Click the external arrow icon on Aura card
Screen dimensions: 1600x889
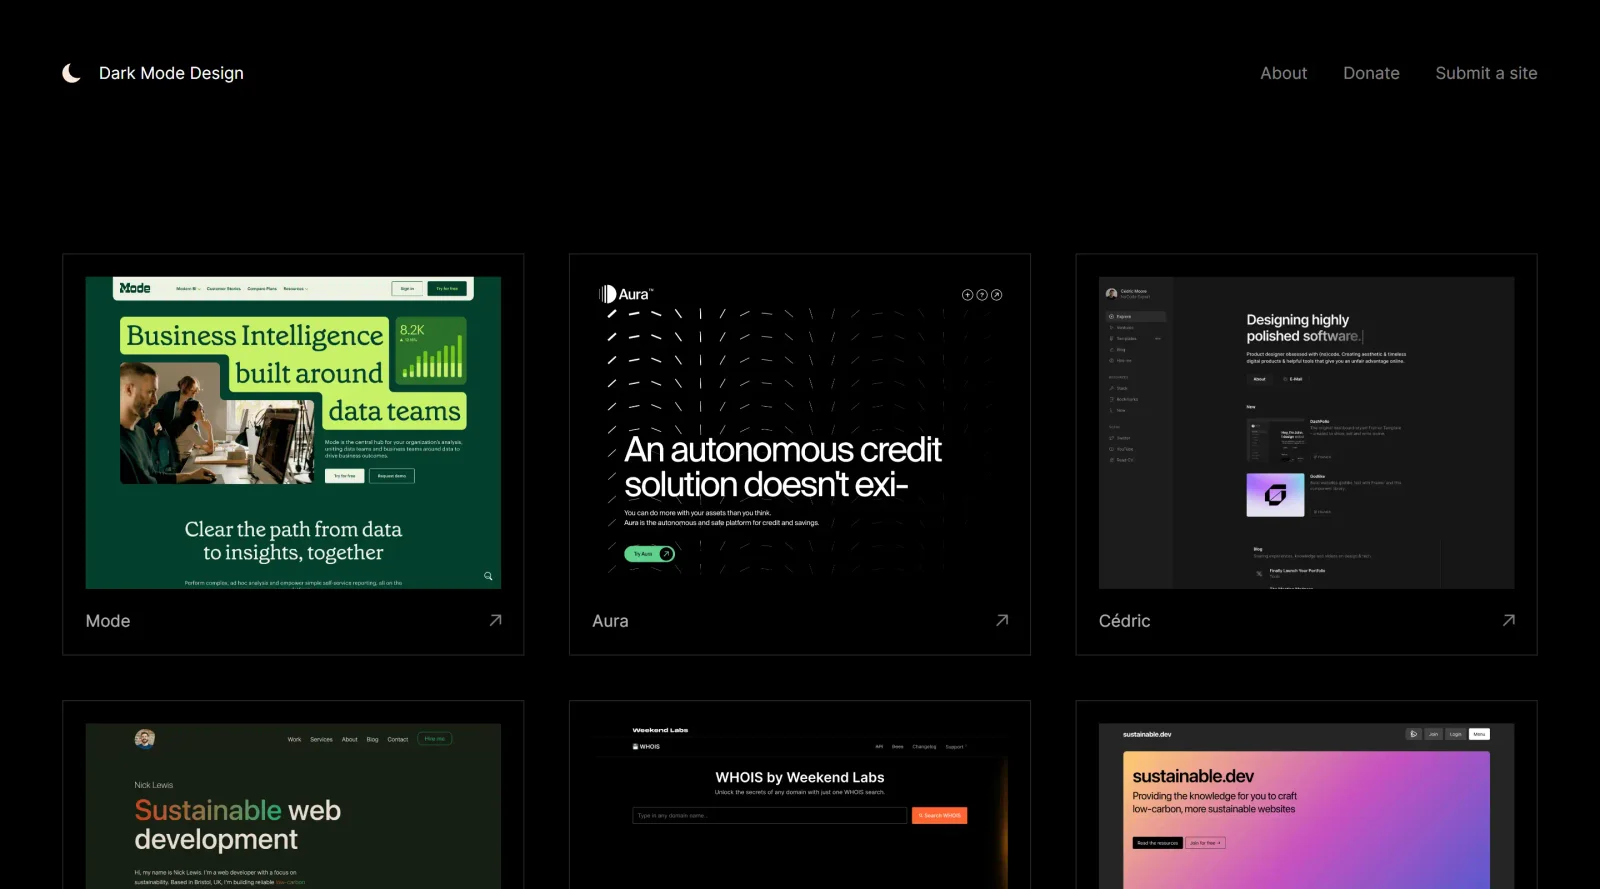pos(1002,620)
